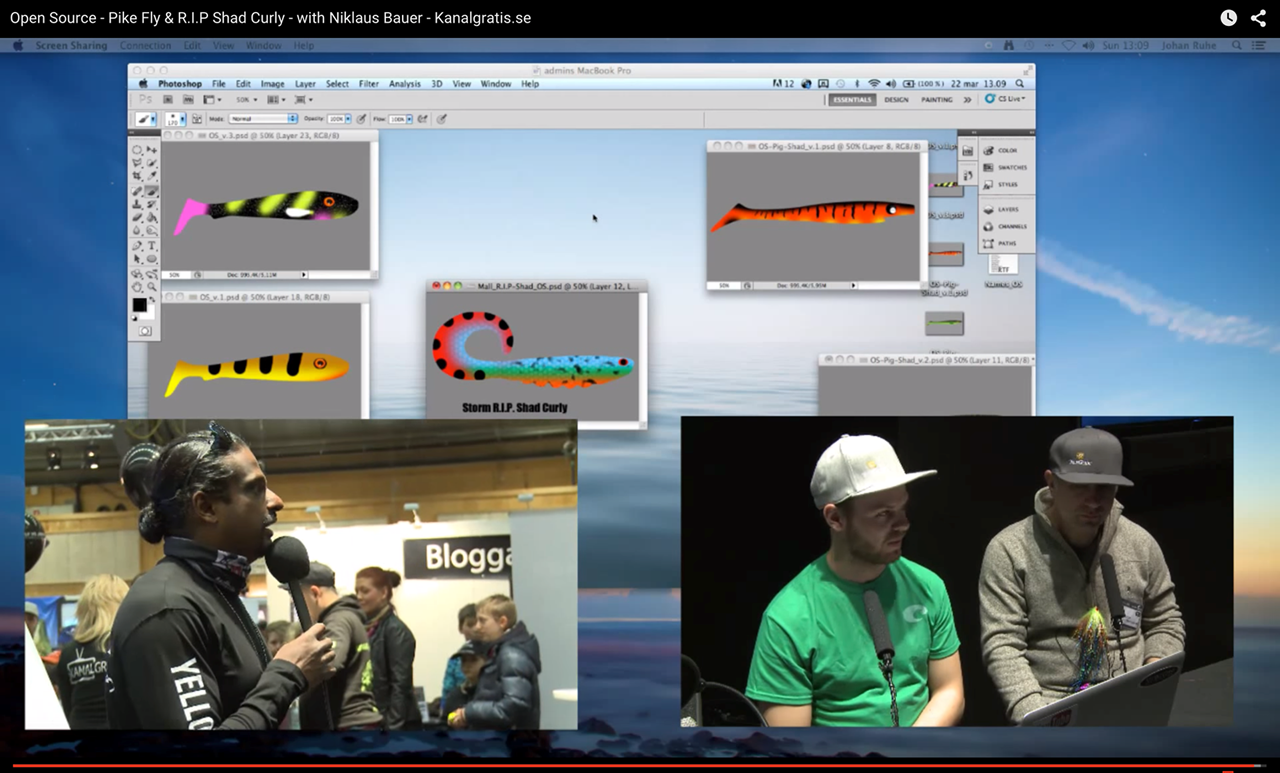The image size is (1280, 773).
Task: Select the Type tool
Action: 152,245
